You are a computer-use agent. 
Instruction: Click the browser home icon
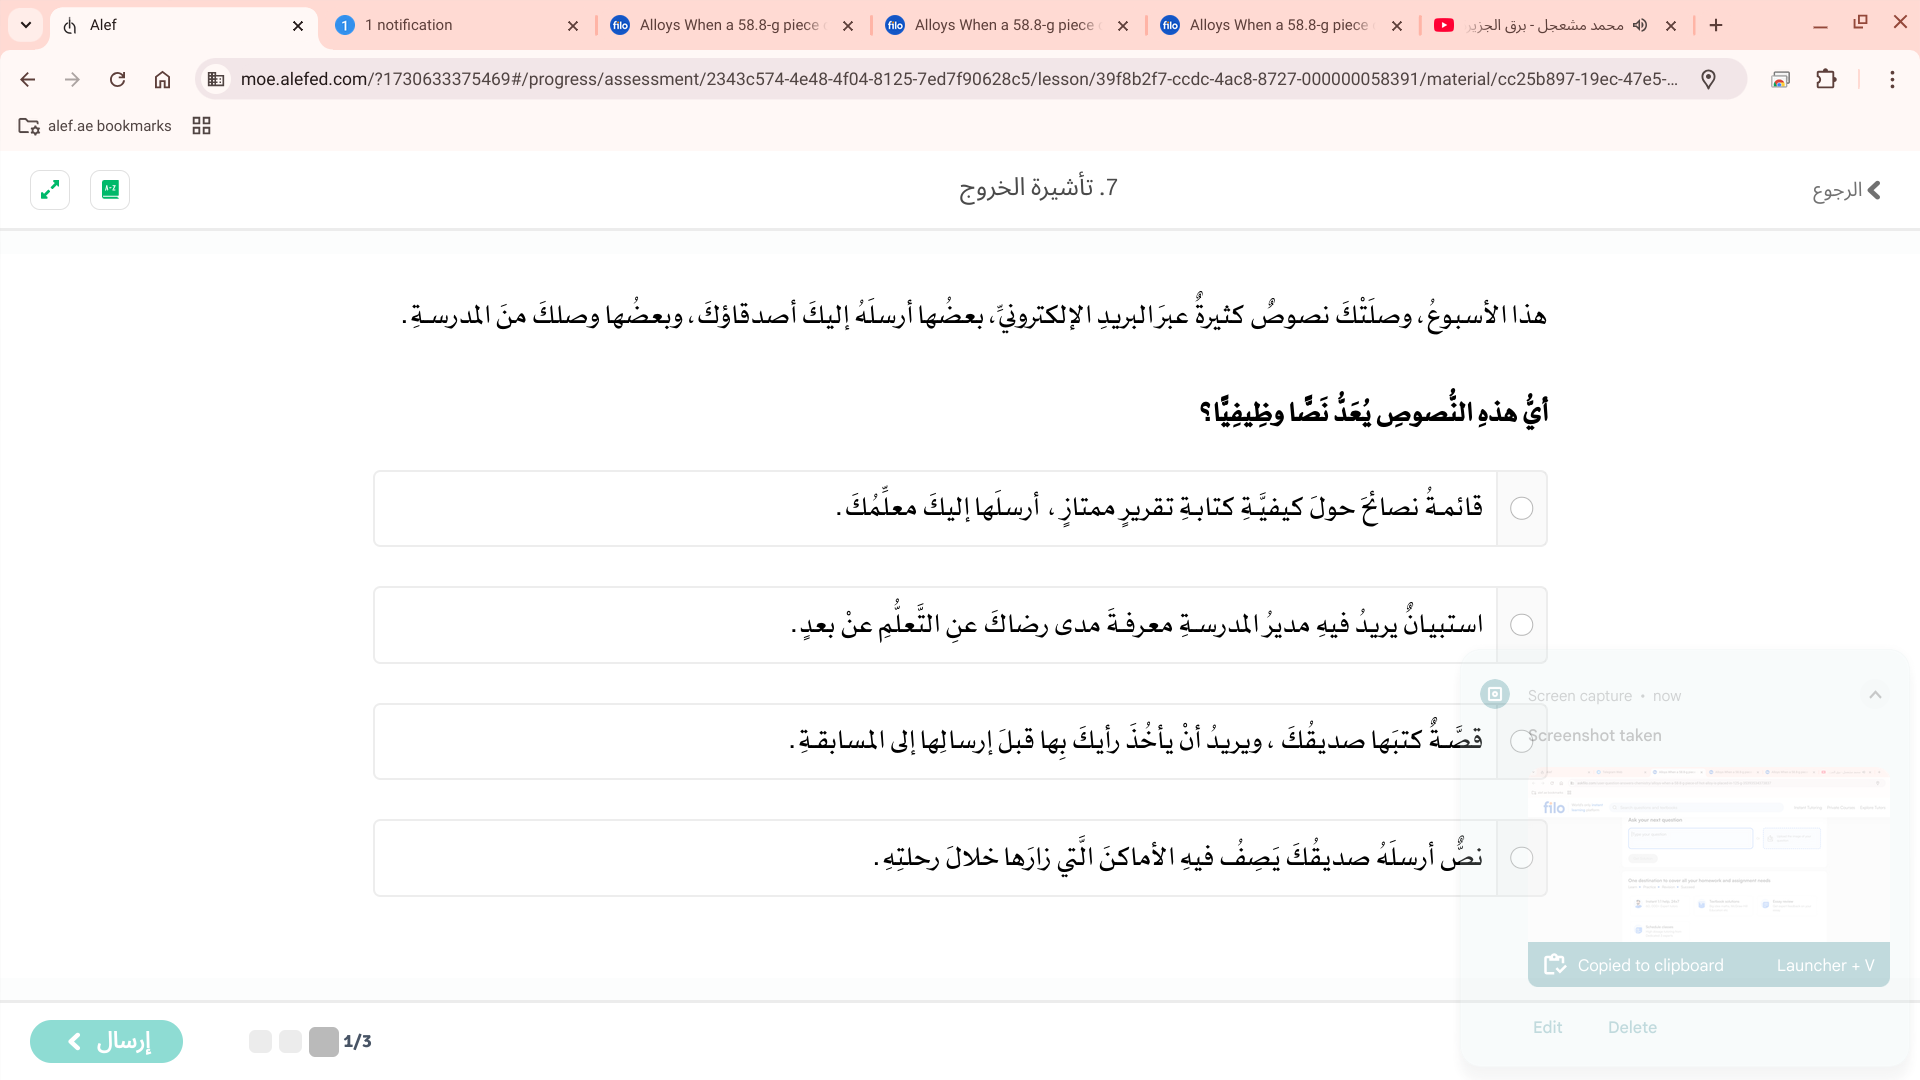[162, 79]
